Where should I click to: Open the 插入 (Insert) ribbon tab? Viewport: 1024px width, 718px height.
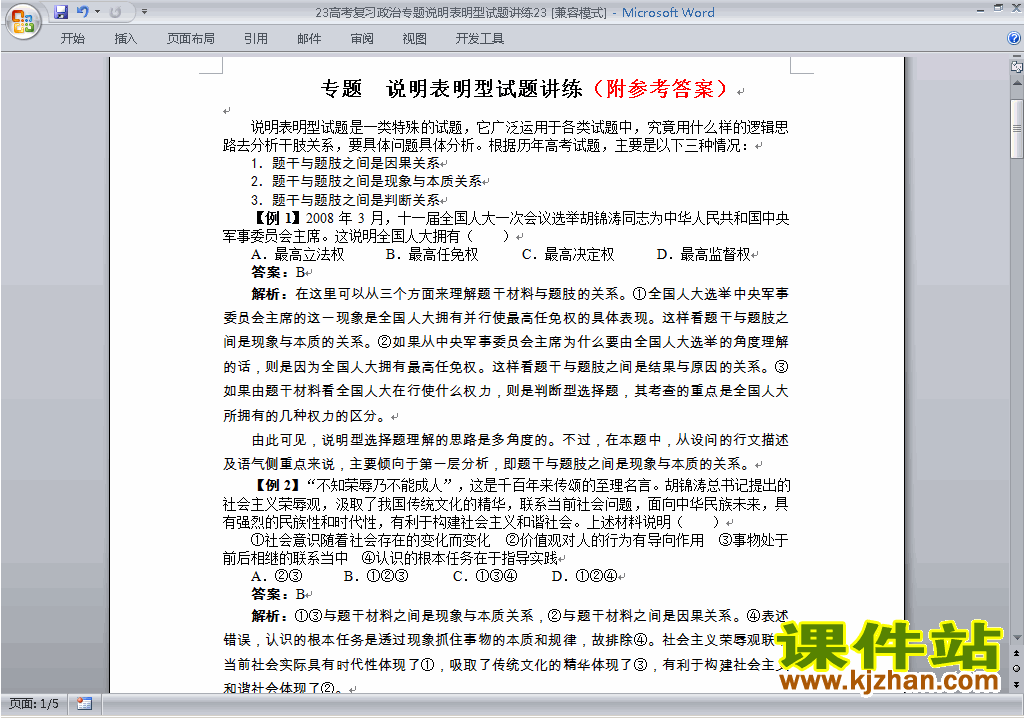[x=126, y=39]
